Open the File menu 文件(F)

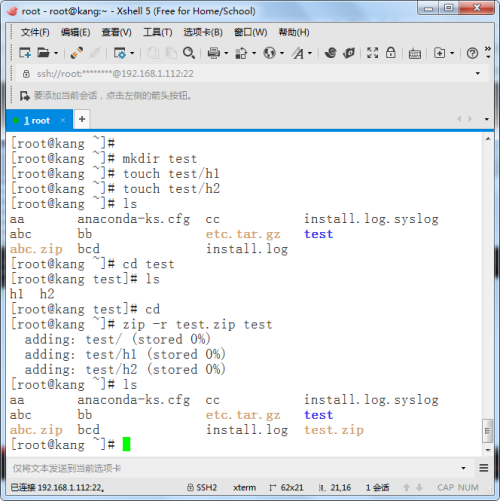[x=35, y=32]
